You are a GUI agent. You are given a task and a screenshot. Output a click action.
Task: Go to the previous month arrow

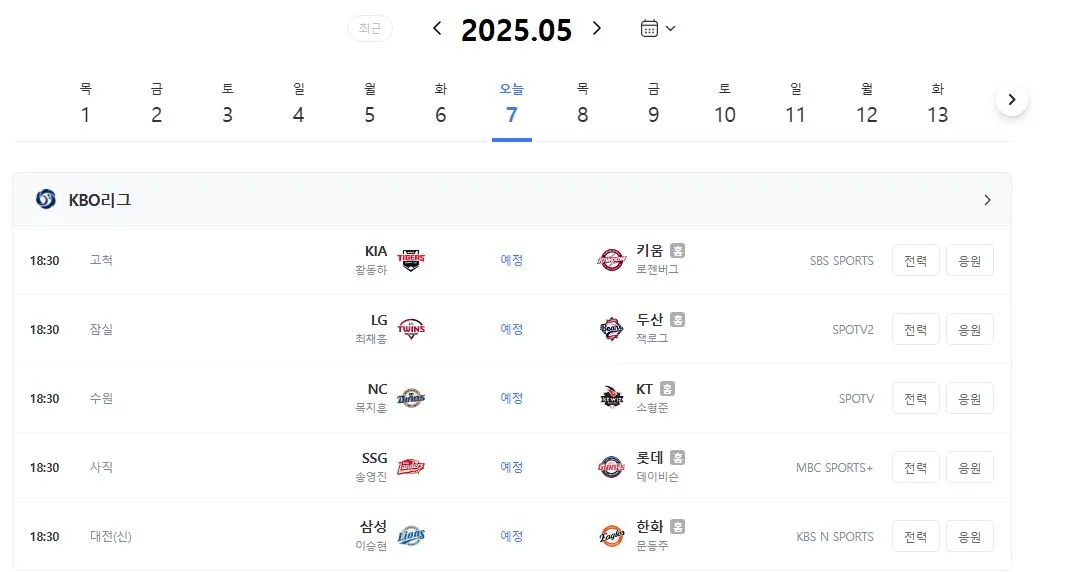[x=437, y=29]
